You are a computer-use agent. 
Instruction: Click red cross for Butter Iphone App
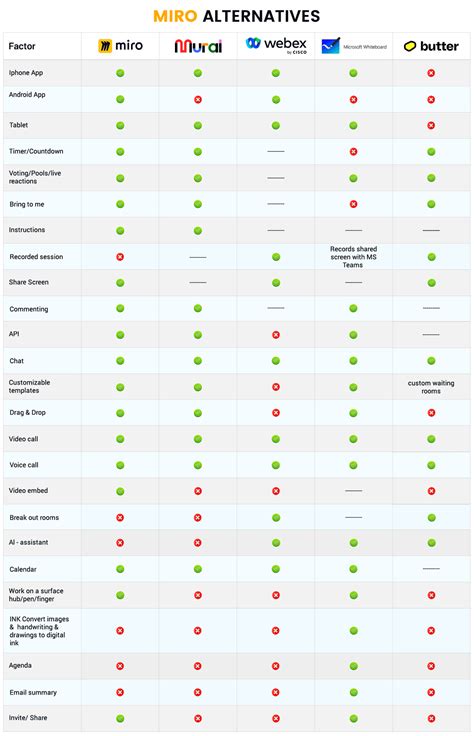431,73
